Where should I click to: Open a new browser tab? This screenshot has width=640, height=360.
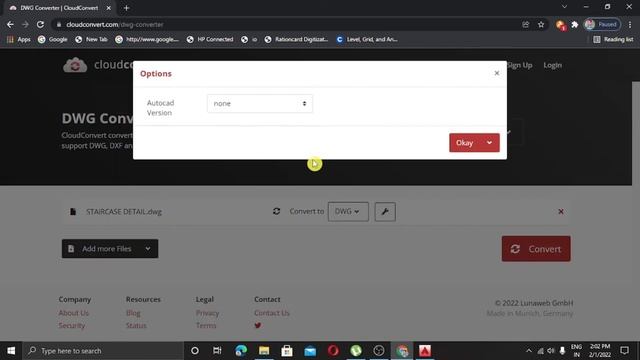(127, 8)
